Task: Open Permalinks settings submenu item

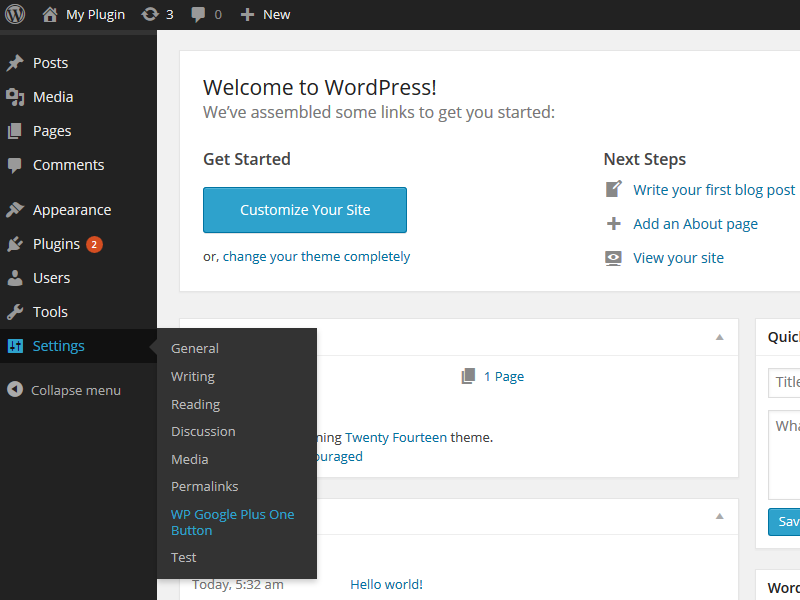Action: click(205, 487)
